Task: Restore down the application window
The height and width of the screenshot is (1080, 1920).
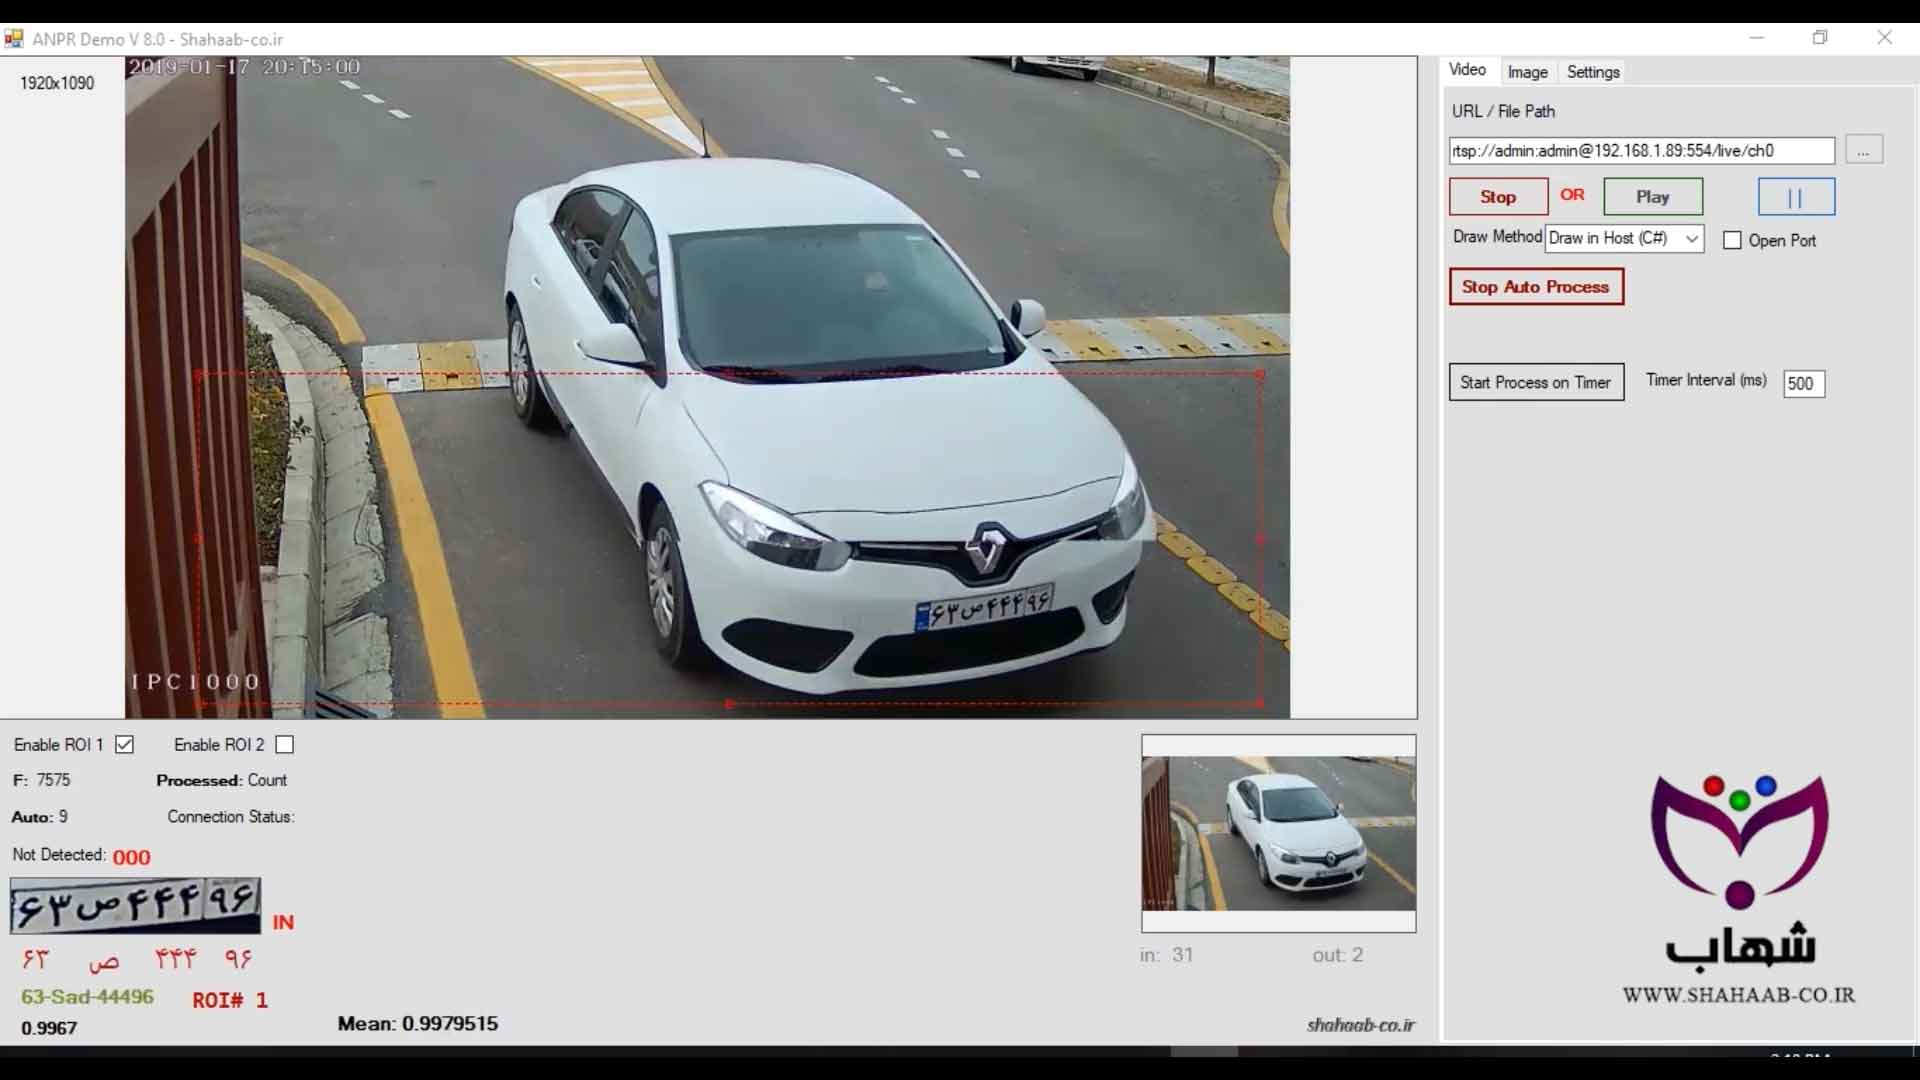Action: 1820,38
